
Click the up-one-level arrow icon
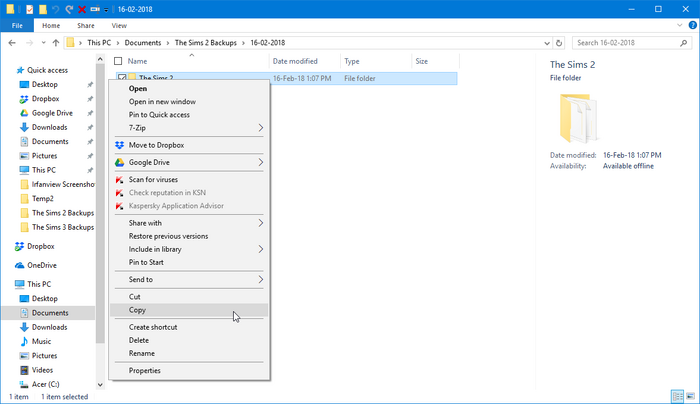56,43
